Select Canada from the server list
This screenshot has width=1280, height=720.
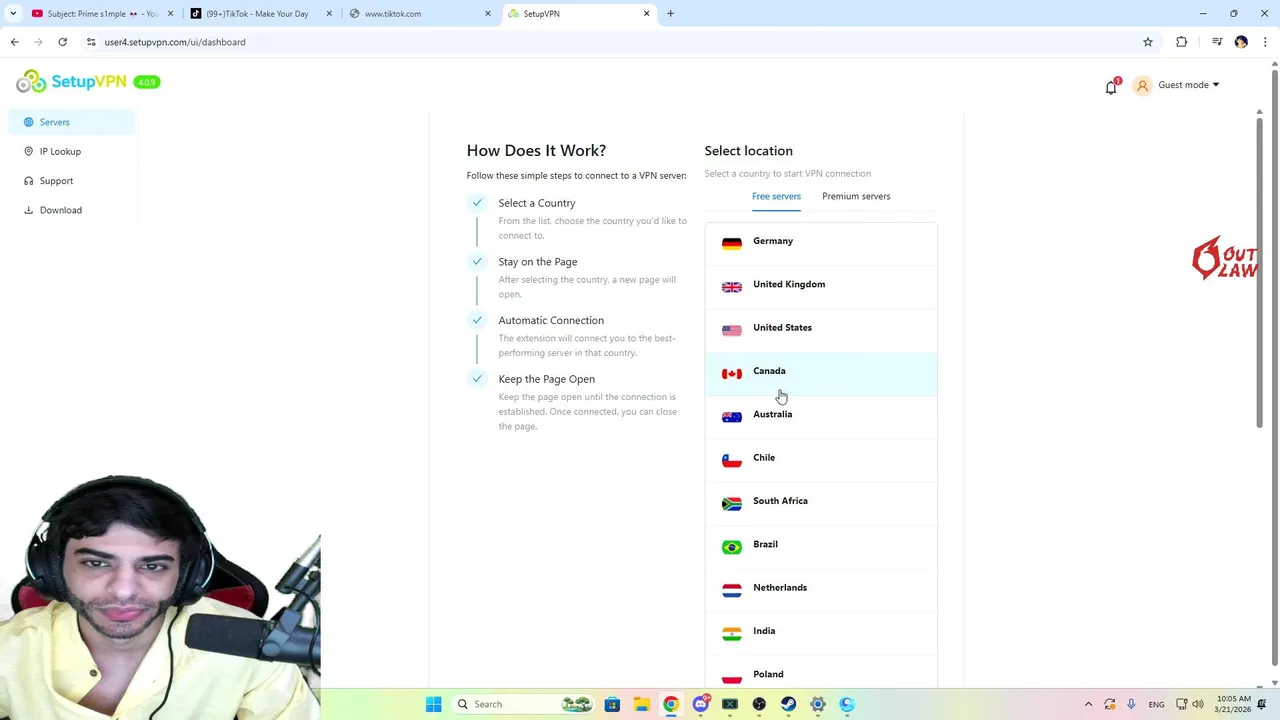click(x=821, y=372)
